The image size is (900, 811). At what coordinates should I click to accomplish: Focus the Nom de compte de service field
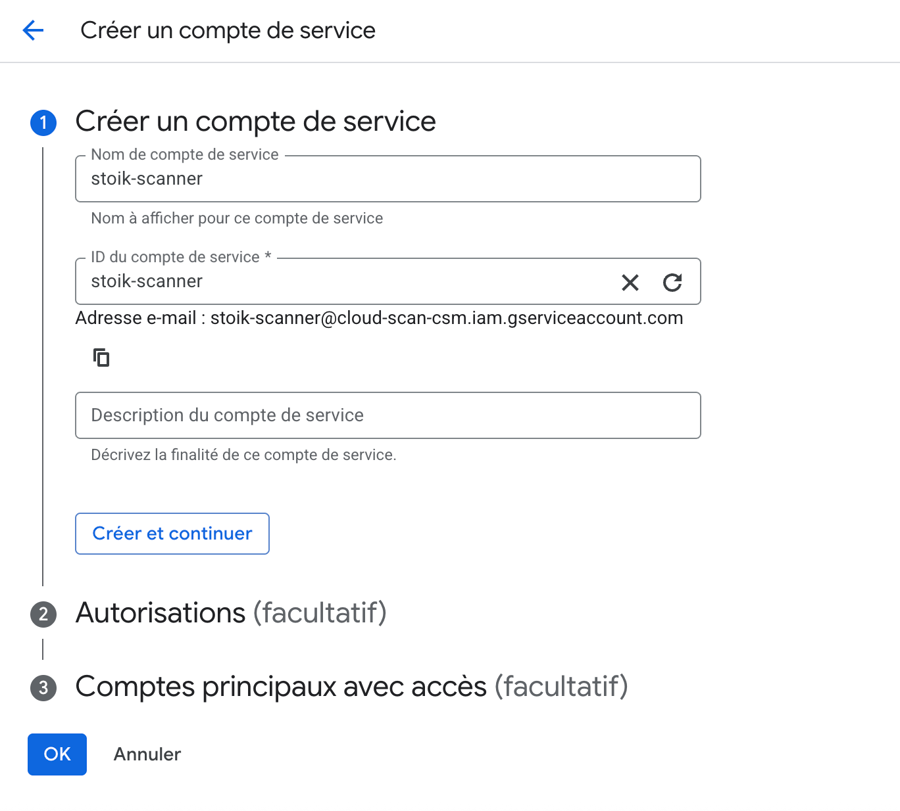pos(387,180)
